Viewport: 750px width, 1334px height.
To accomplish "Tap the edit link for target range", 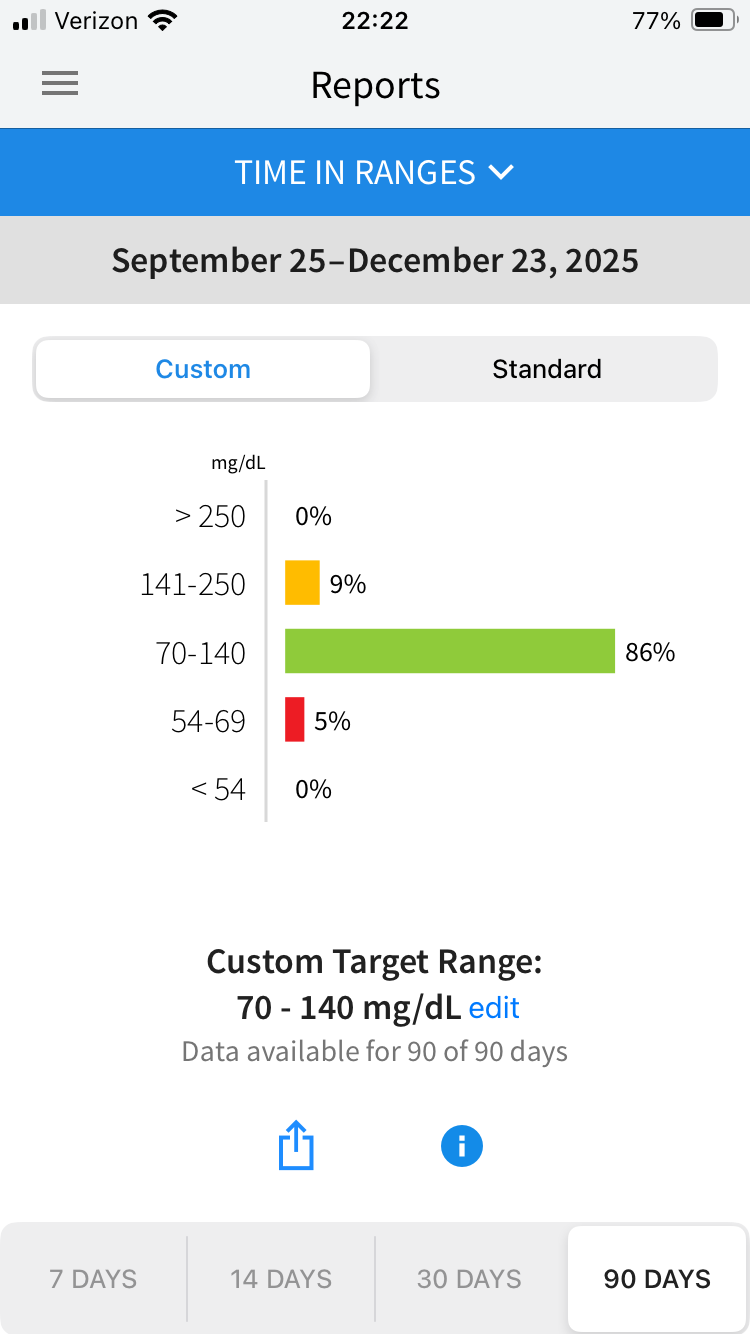I will point(494,1007).
